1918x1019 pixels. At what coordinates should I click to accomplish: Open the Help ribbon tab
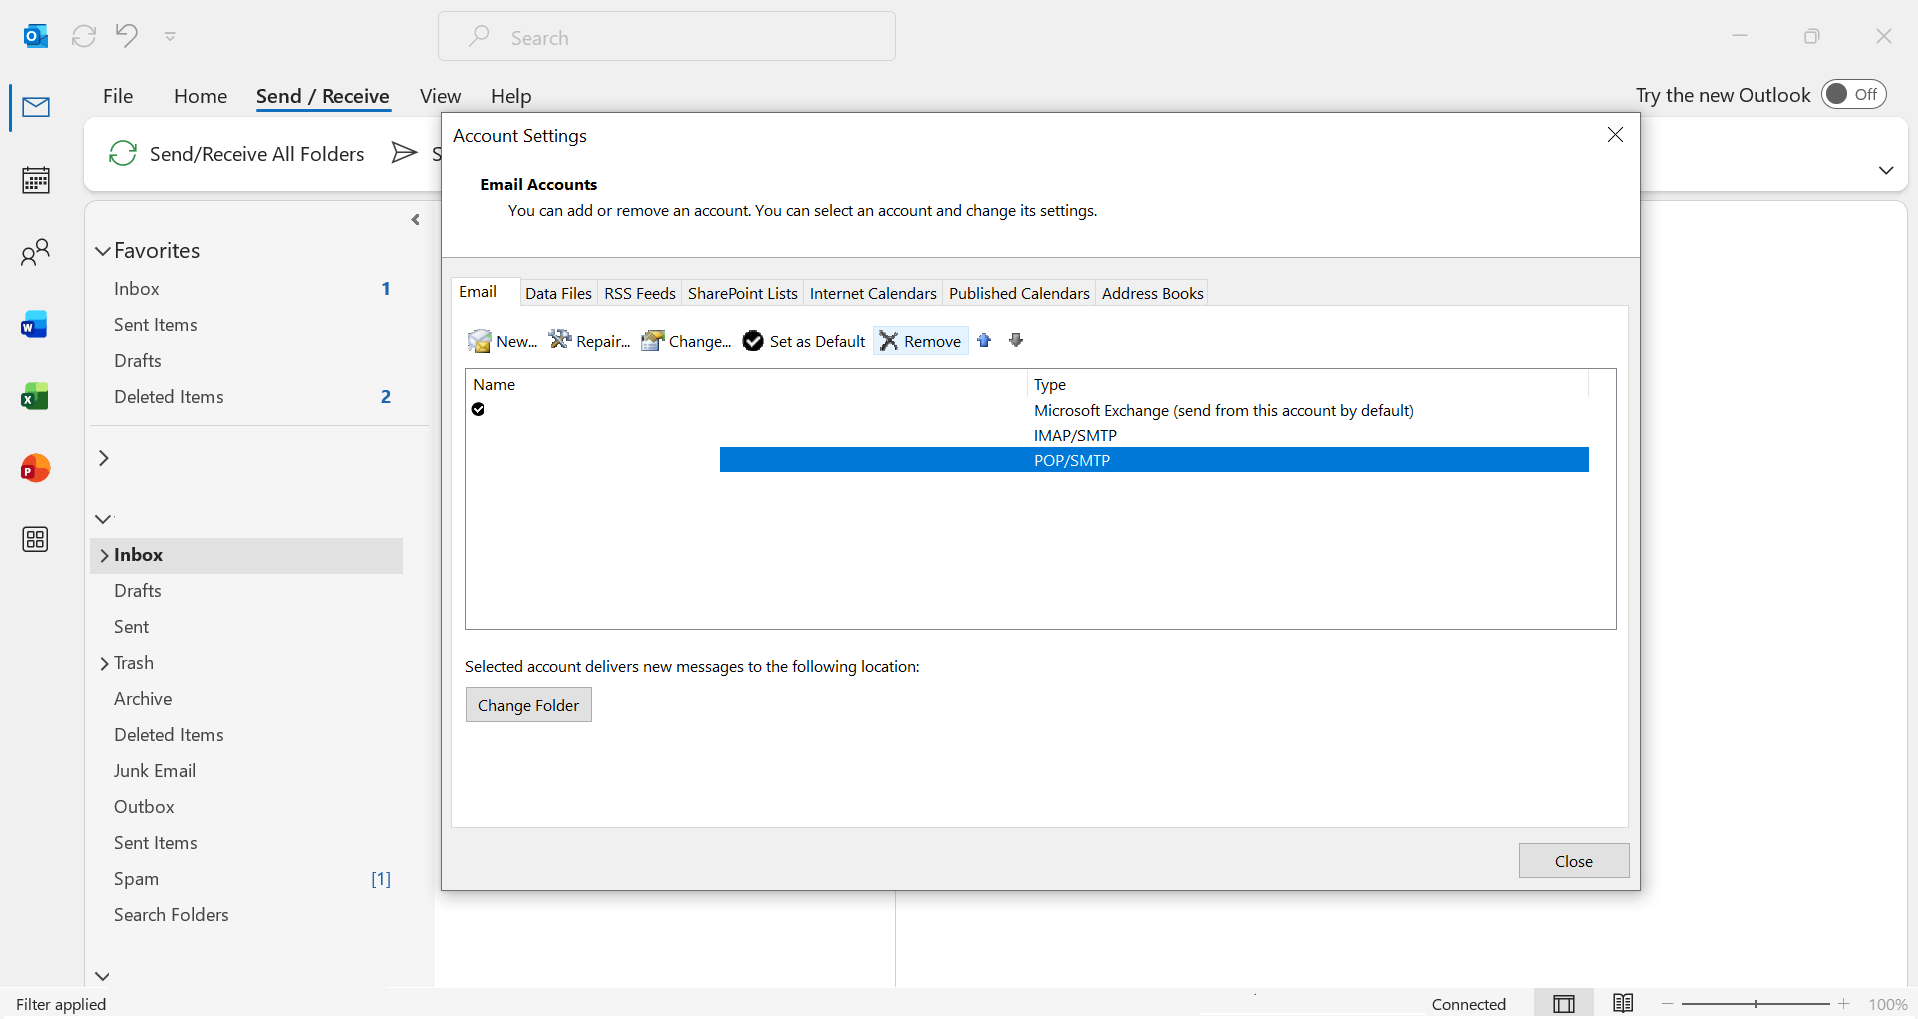(511, 96)
